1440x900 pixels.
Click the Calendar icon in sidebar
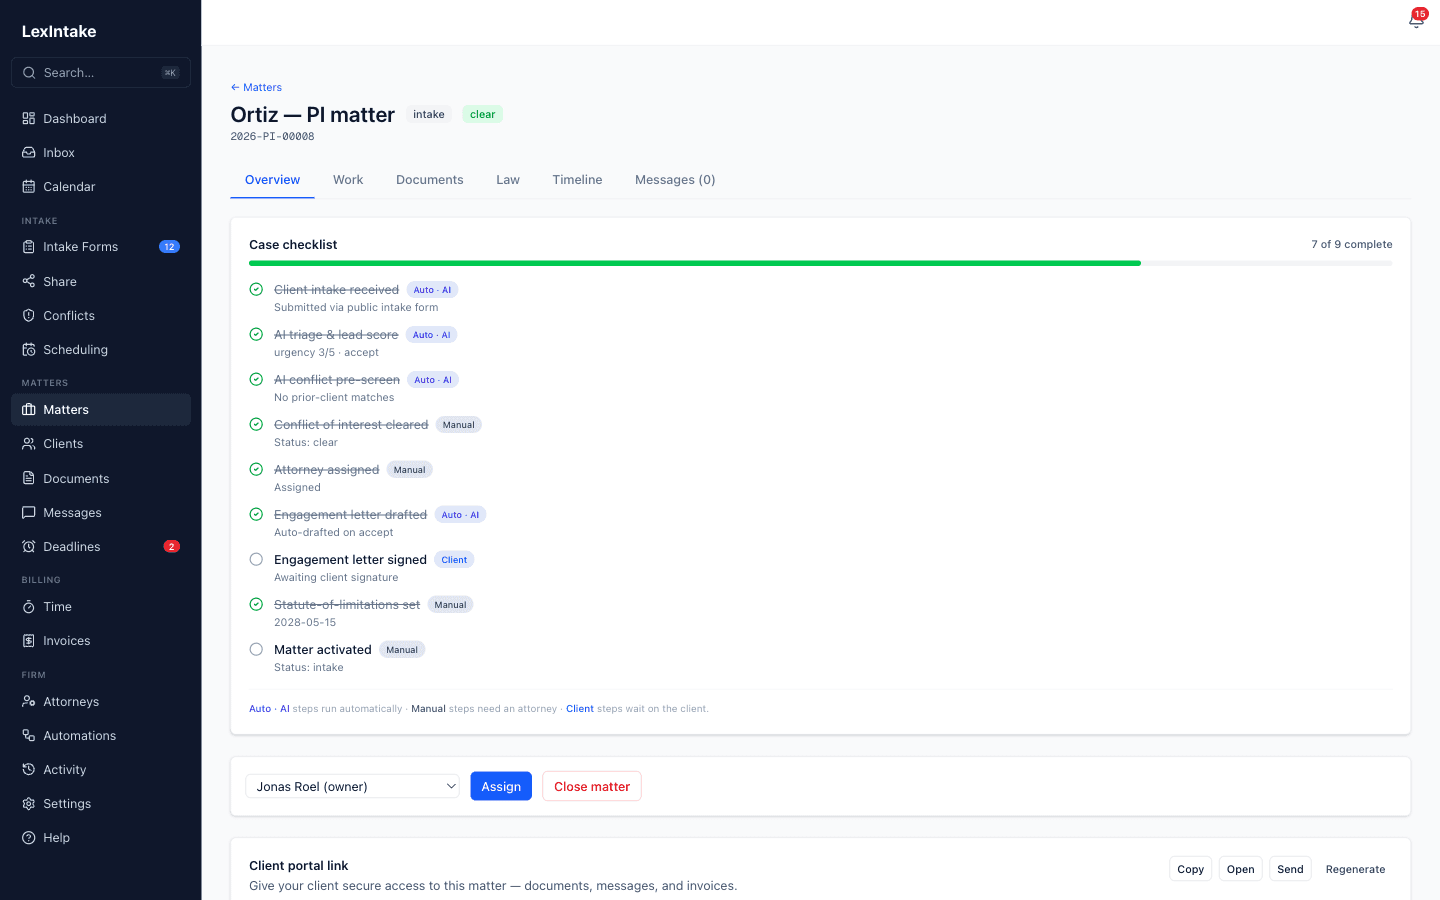click(x=29, y=186)
